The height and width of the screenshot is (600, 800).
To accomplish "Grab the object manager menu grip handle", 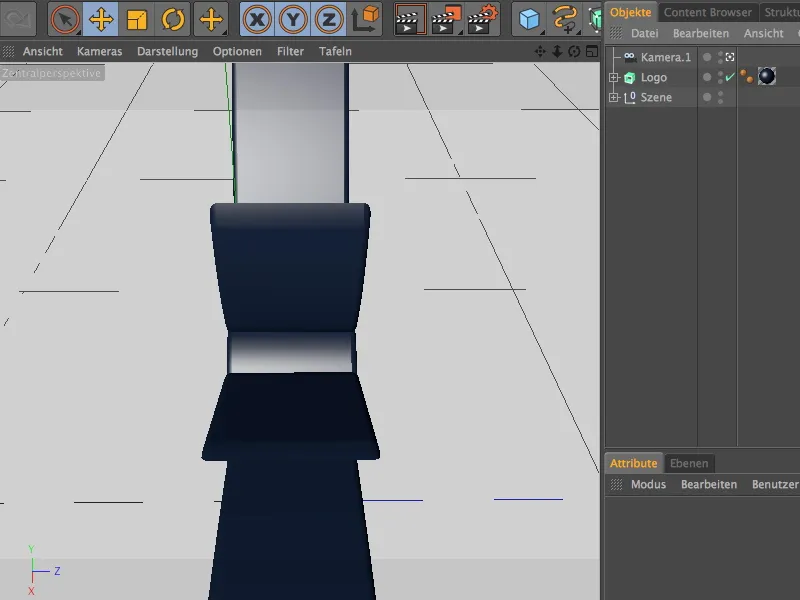I will 616,34.
